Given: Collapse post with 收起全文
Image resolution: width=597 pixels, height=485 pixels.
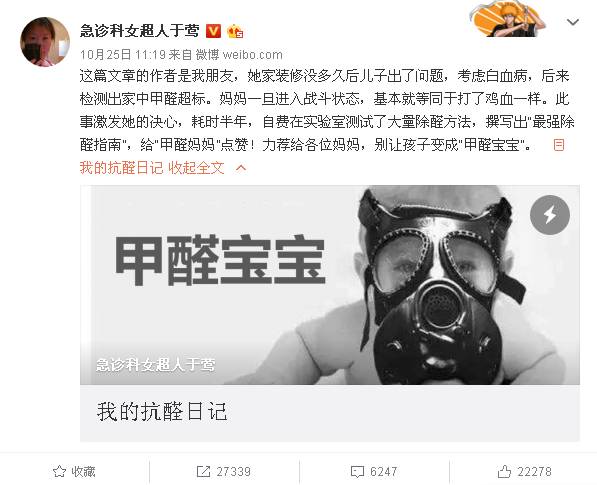Looking at the screenshot, I should (x=196, y=168).
